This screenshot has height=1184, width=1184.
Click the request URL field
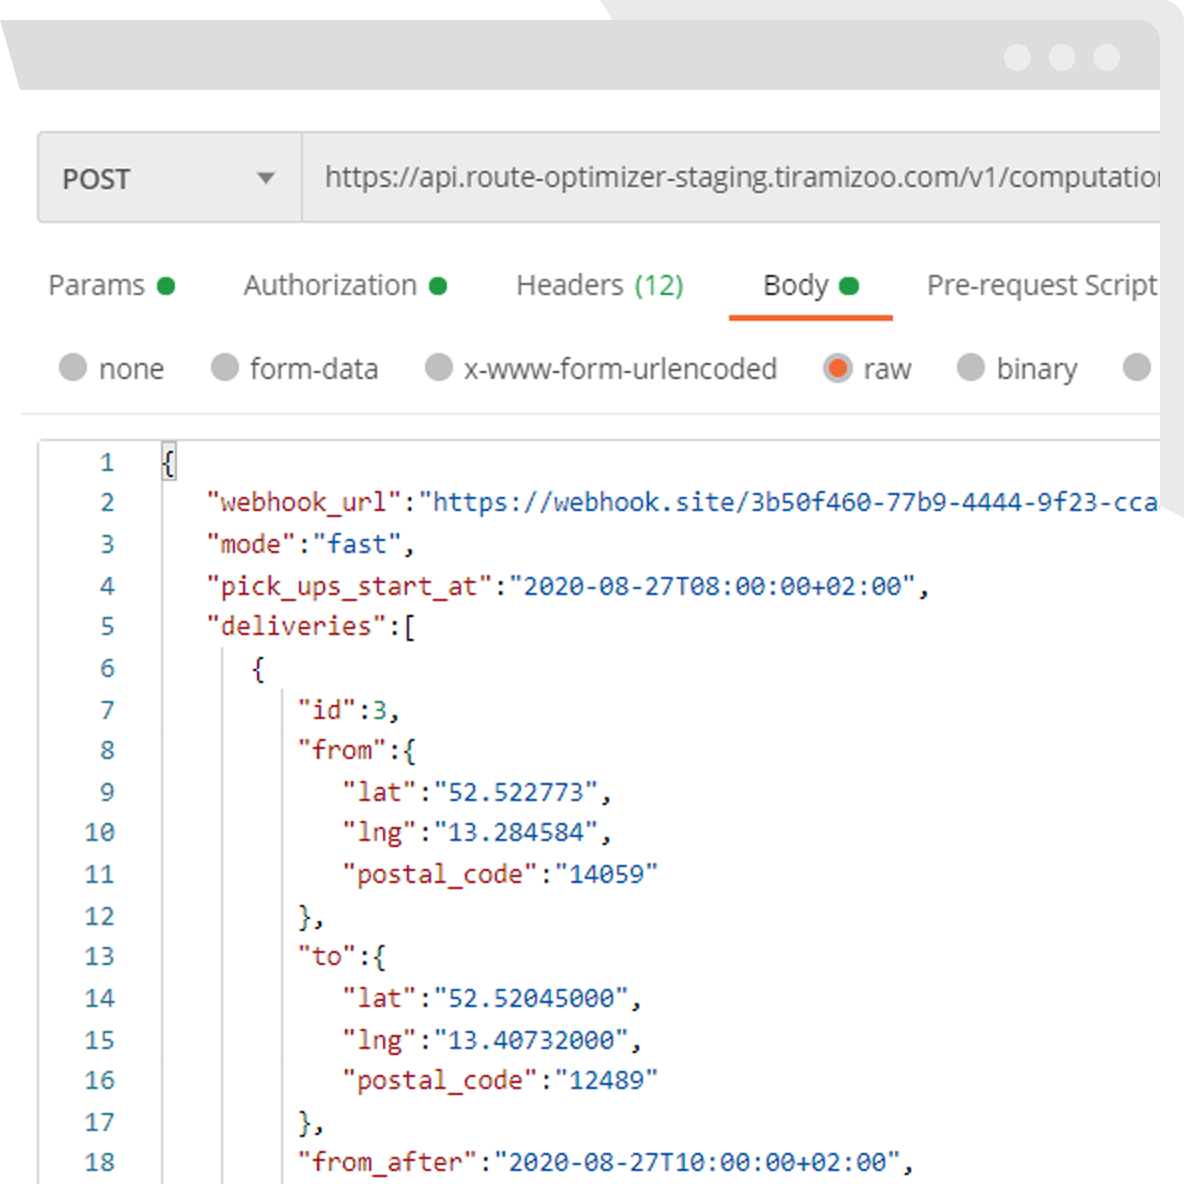coord(740,178)
